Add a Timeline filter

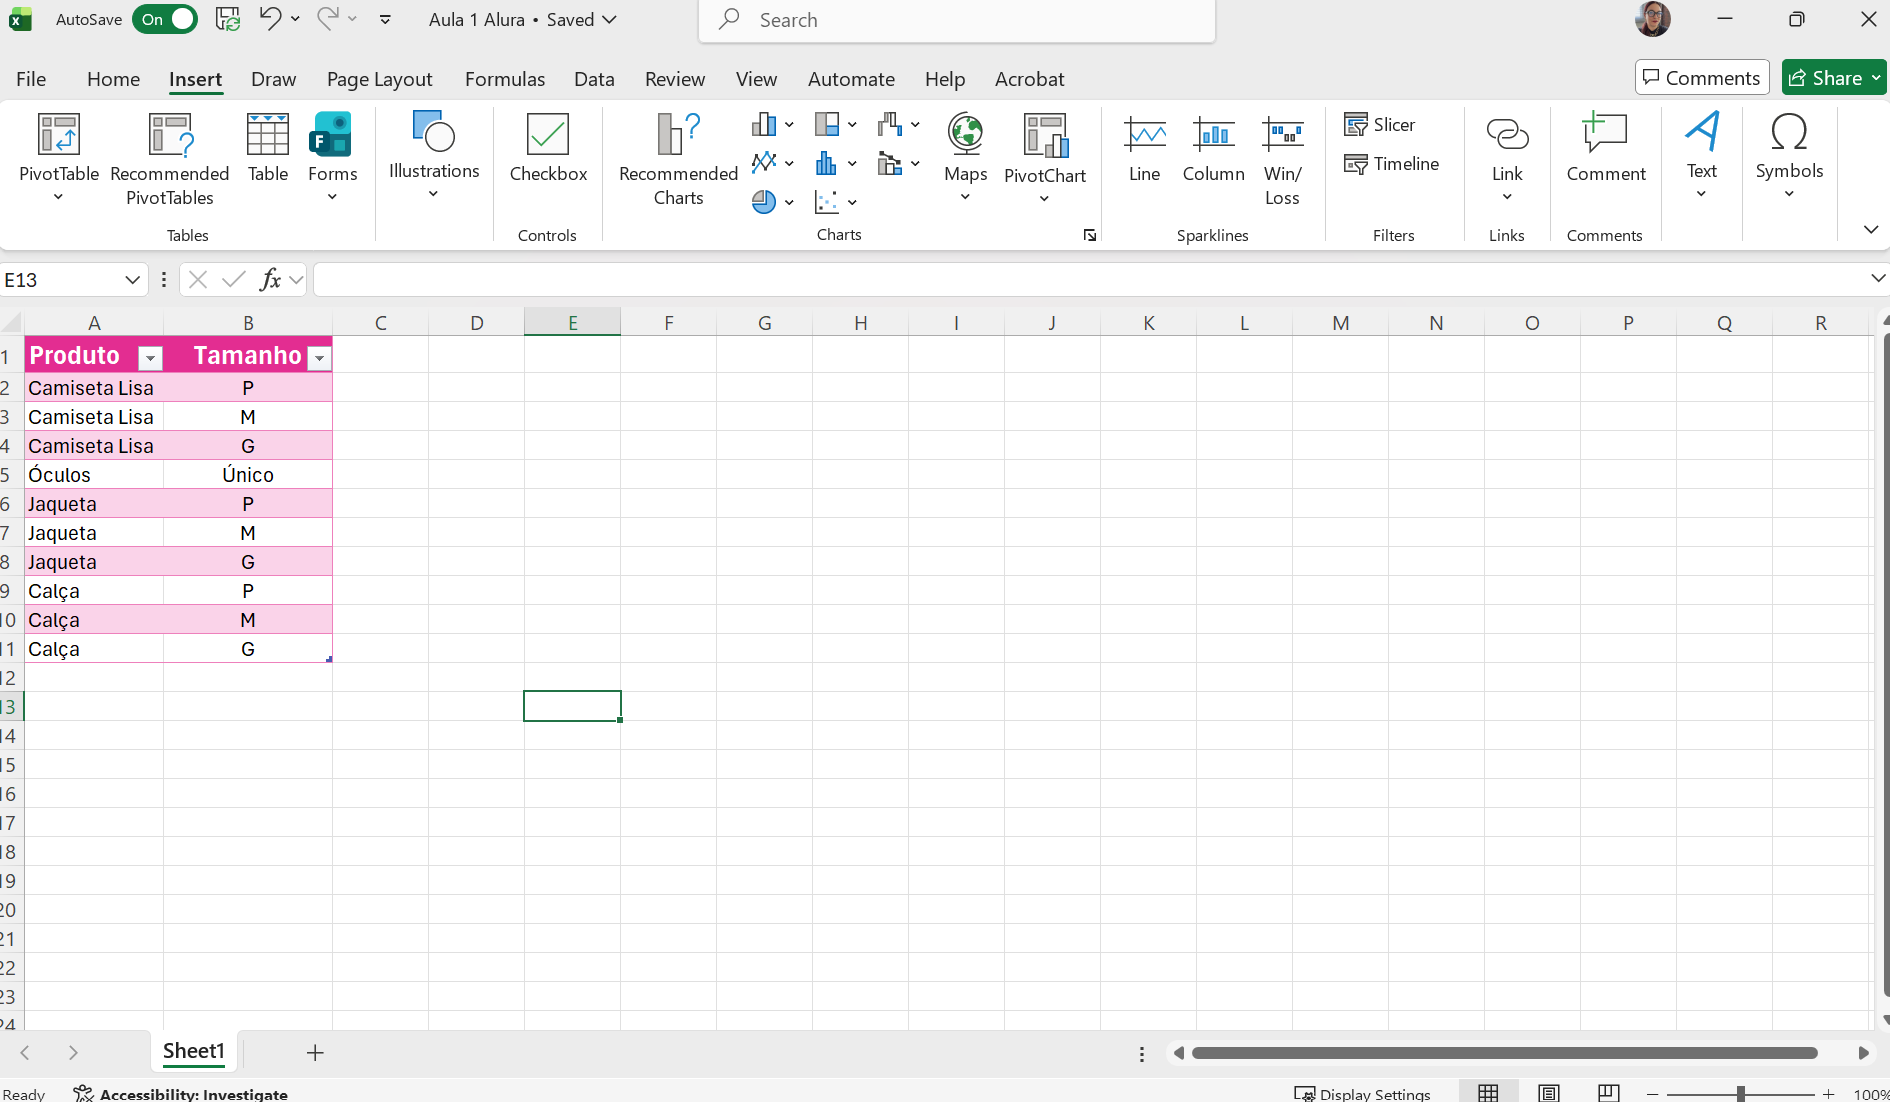[1392, 163]
